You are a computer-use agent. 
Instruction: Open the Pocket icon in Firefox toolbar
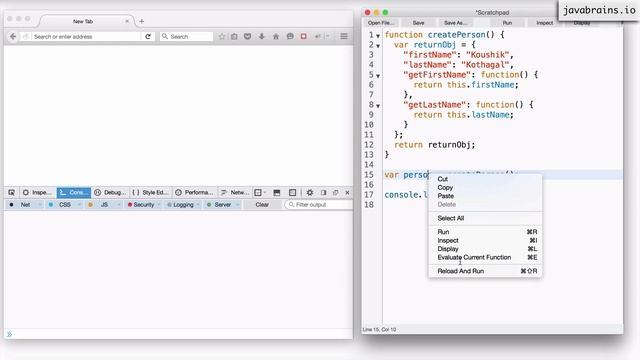247,36
